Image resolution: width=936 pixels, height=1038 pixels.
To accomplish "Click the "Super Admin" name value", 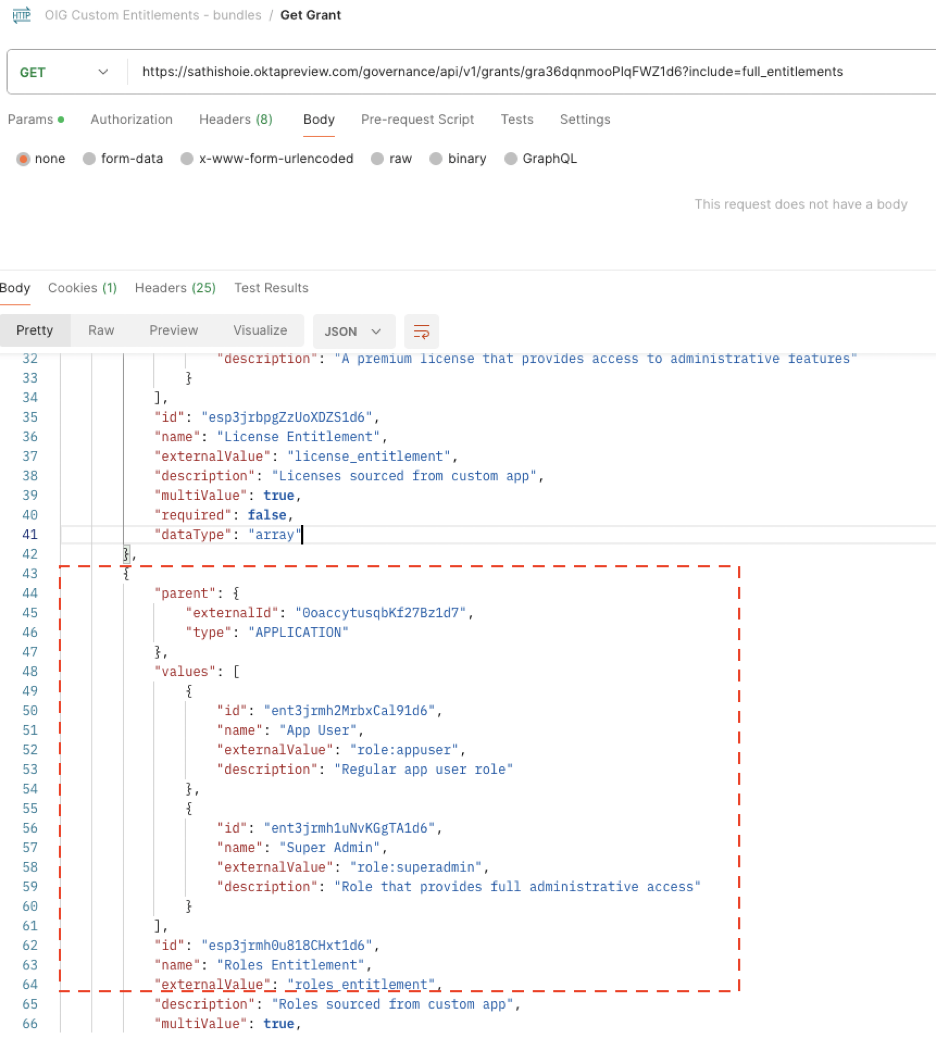I will click(x=330, y=848).
